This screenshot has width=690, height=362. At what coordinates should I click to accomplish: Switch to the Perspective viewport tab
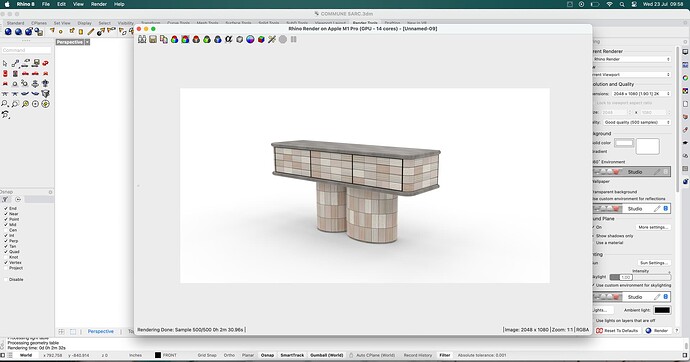tap(100, 331)
